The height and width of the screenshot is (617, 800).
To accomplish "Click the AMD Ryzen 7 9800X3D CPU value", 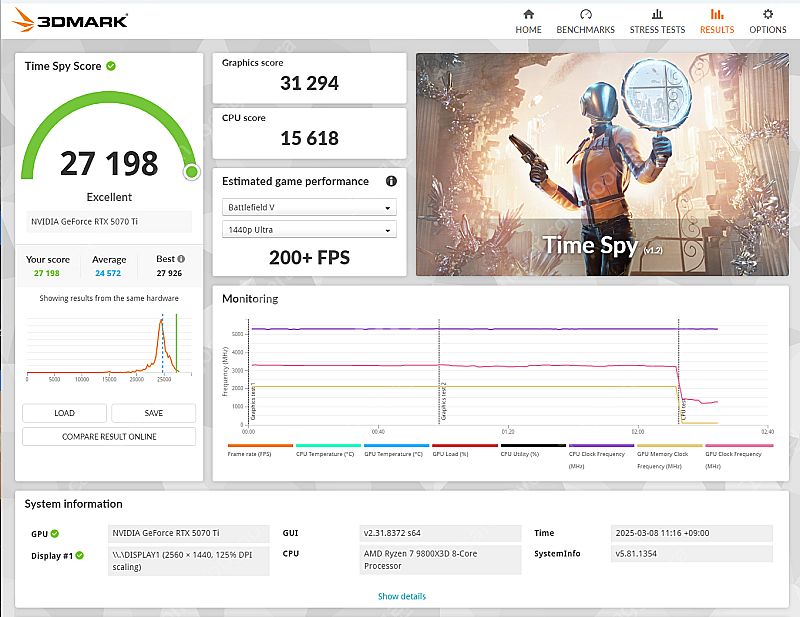I will pos(440,560).
